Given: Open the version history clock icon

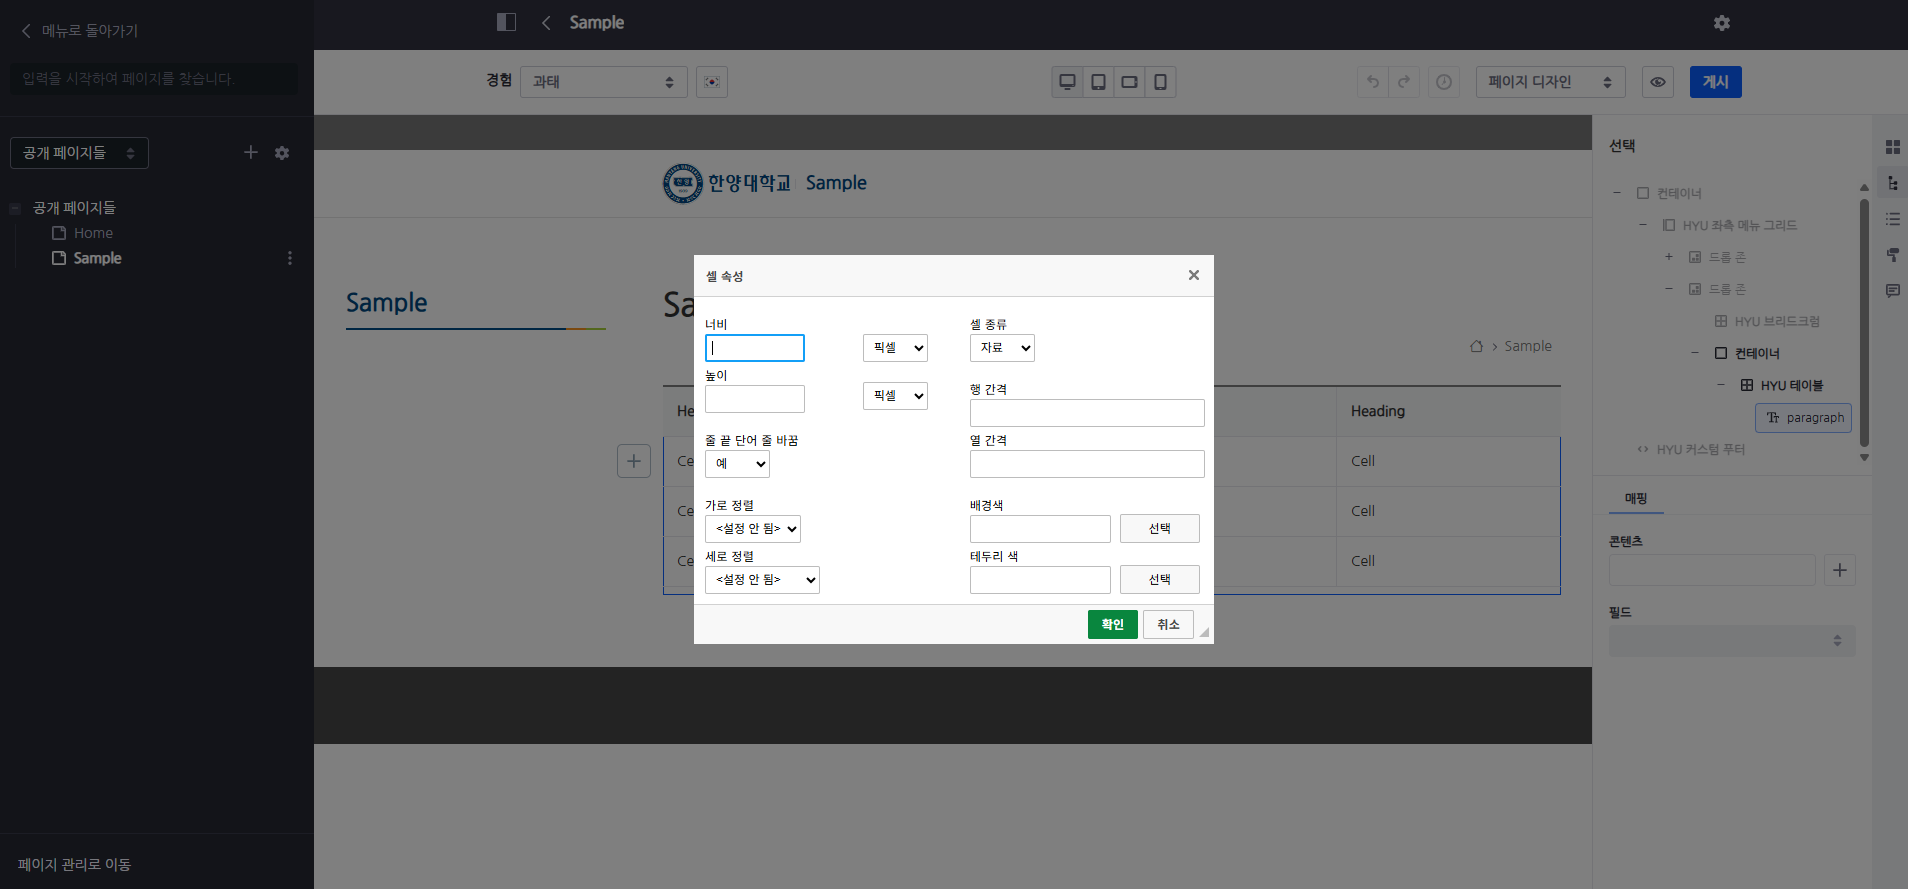Looking at the screenshot, I should [x=1443, y=82].
